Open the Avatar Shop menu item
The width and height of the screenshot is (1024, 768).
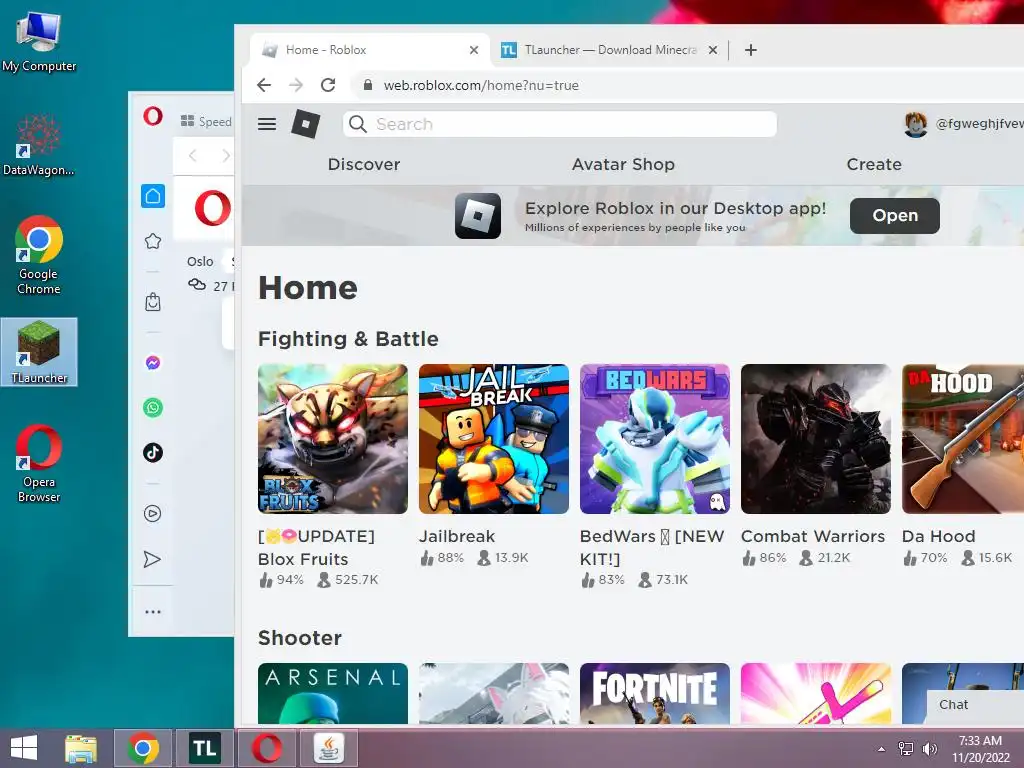pos(623,165)
